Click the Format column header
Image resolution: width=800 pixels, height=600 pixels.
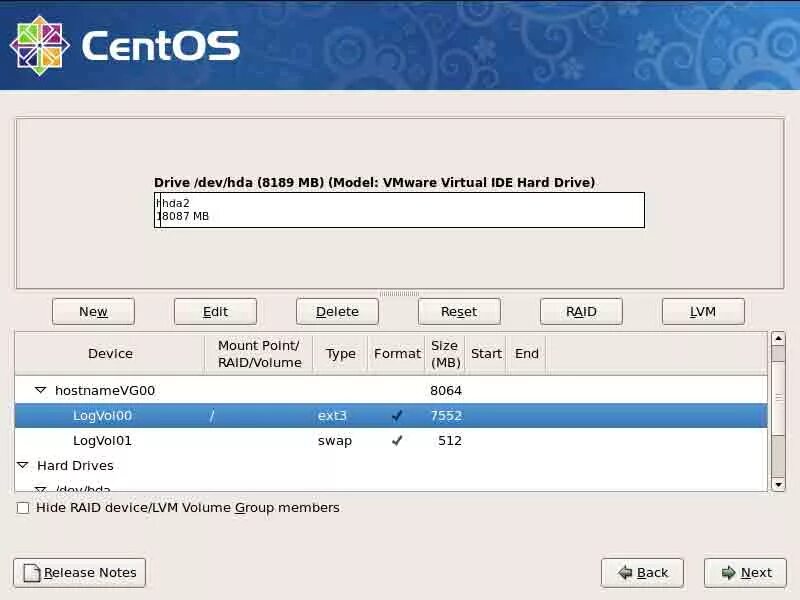pyautogui.click(x=397, y=354)
